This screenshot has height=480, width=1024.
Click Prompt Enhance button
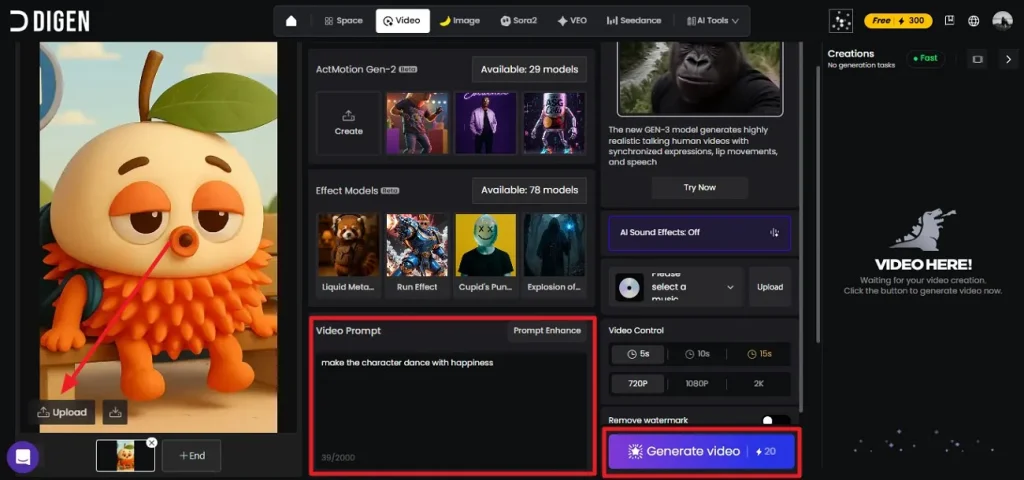click(547, 330)
